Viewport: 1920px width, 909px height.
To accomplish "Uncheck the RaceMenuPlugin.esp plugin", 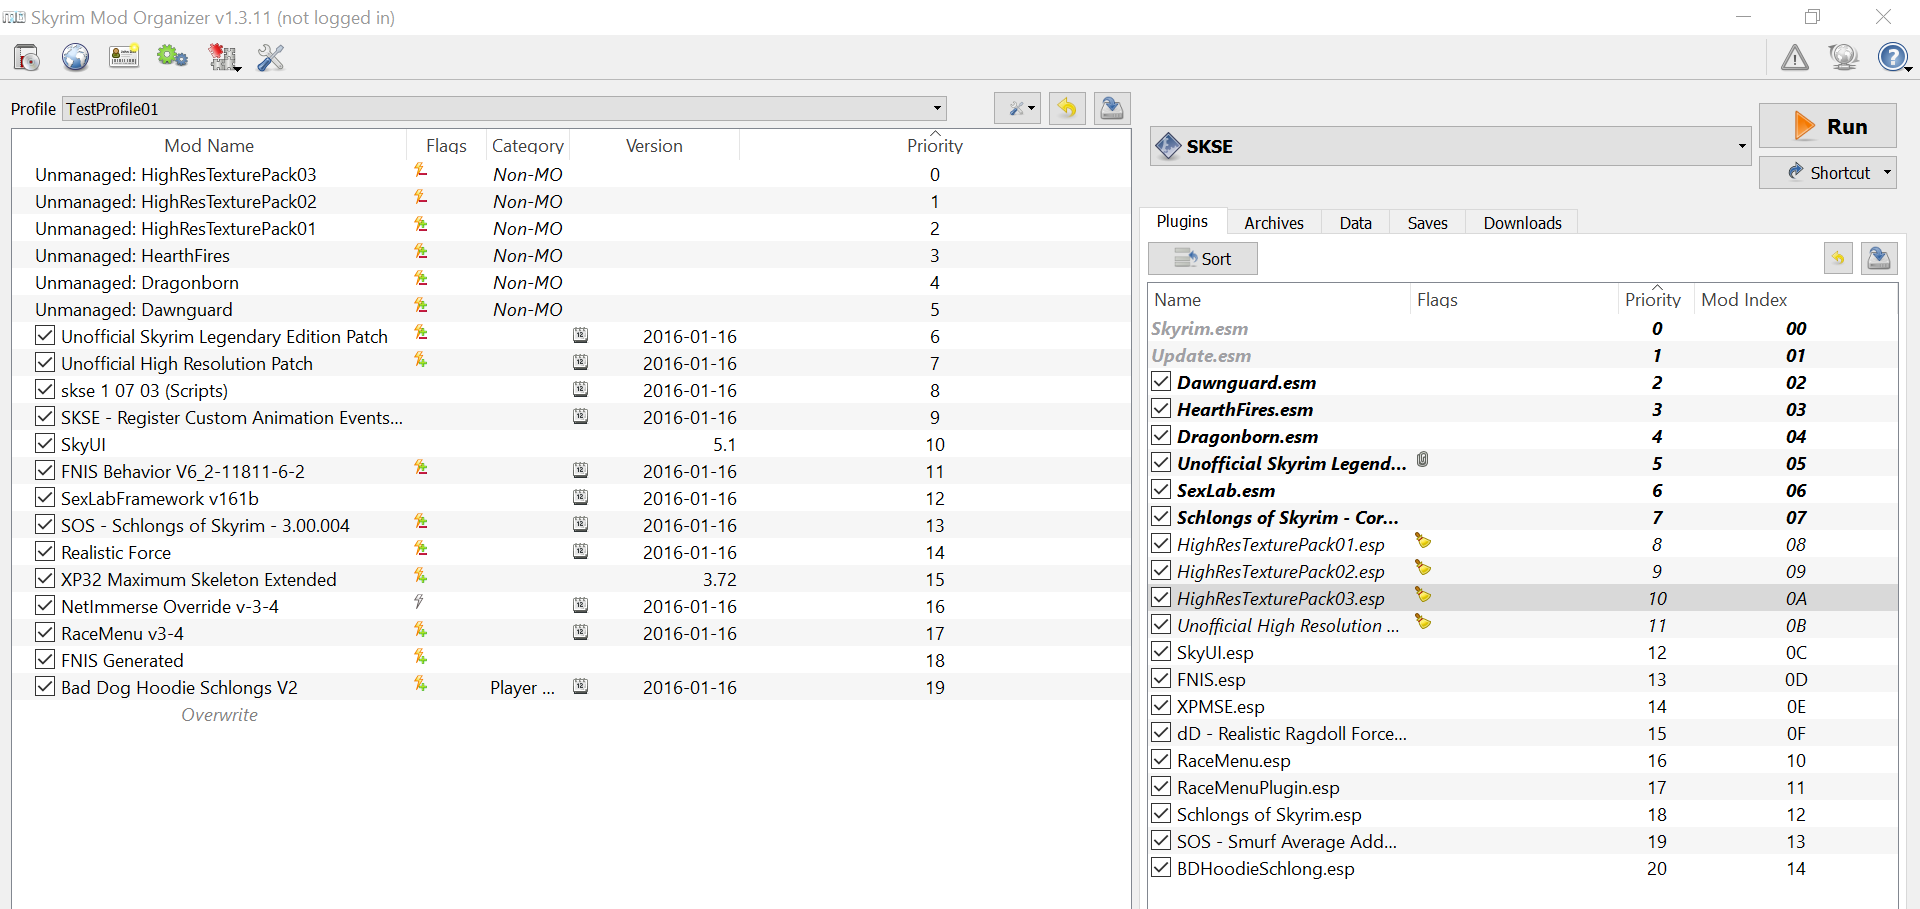I will click(x=1161, y=787).
